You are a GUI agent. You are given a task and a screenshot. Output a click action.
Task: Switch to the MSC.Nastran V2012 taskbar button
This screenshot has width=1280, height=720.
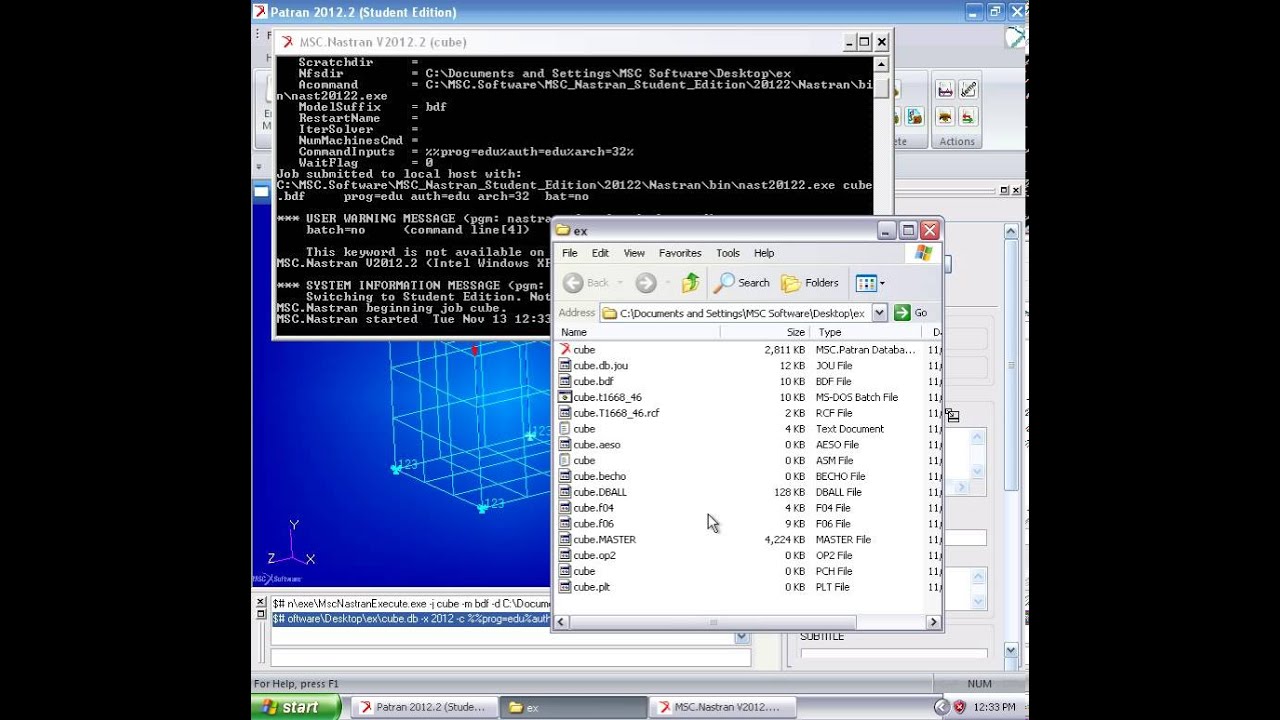click(x=721, y=707)
